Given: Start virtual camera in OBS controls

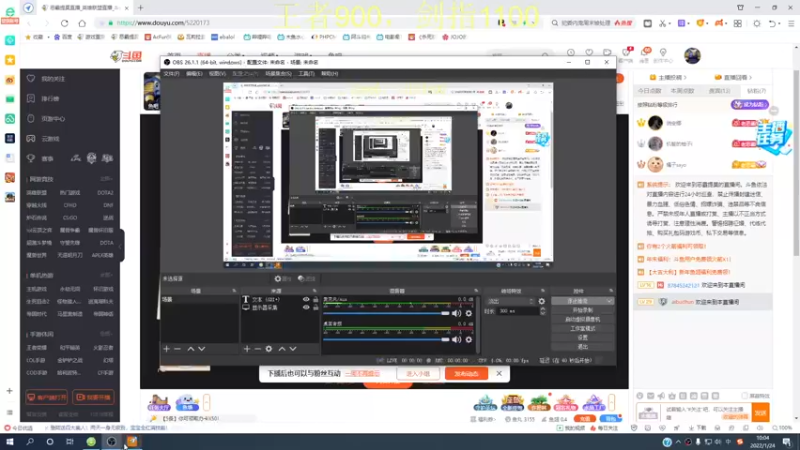Looking at the screenshot, I should click(x=582, y=319).
